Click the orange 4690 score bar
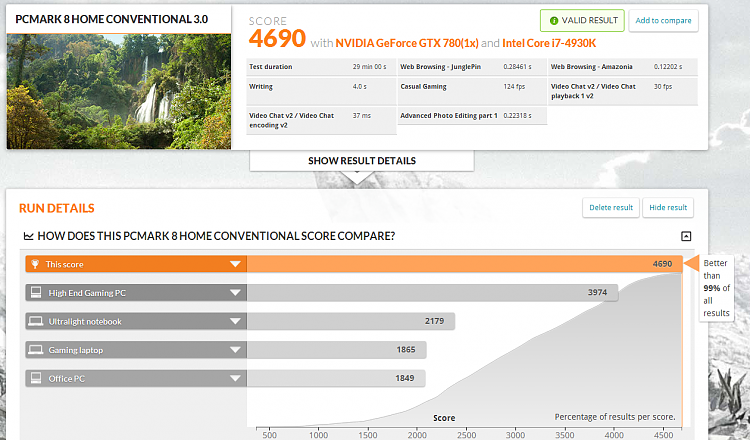 (x=464, y=264)
